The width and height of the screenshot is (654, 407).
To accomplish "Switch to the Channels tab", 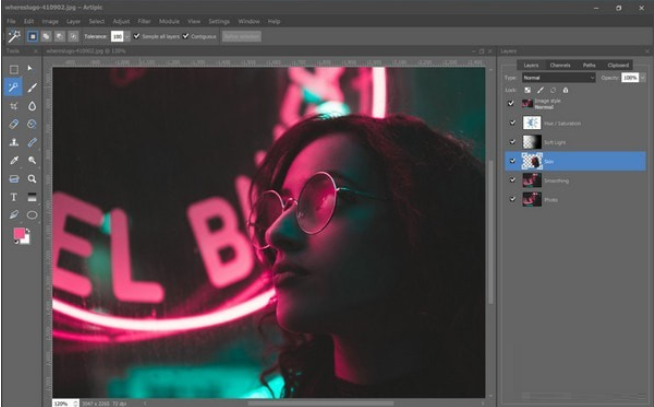I will [559, 65].
